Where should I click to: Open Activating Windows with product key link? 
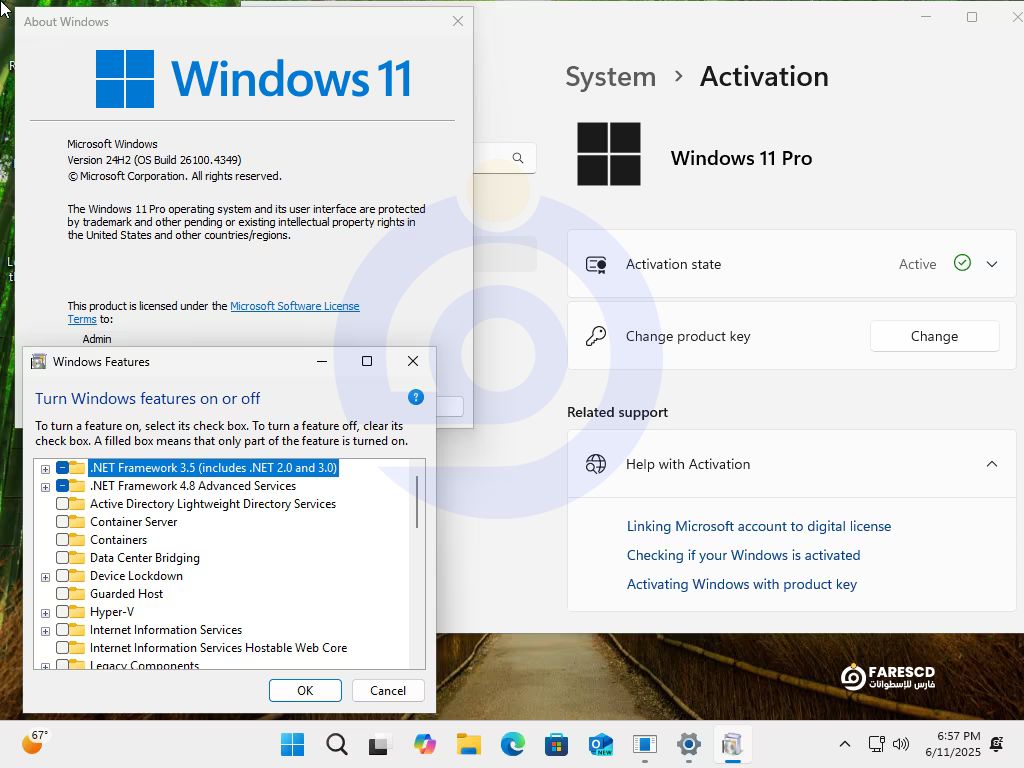[741, 584]
